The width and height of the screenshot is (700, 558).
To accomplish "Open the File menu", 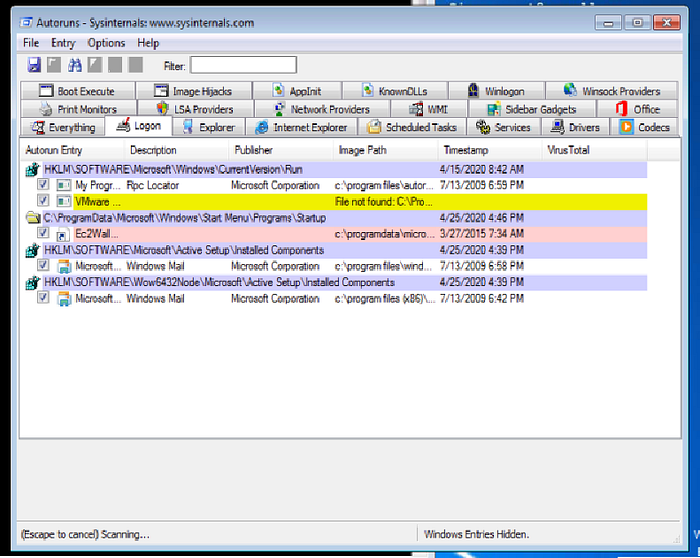I will [x=31, y=43].
